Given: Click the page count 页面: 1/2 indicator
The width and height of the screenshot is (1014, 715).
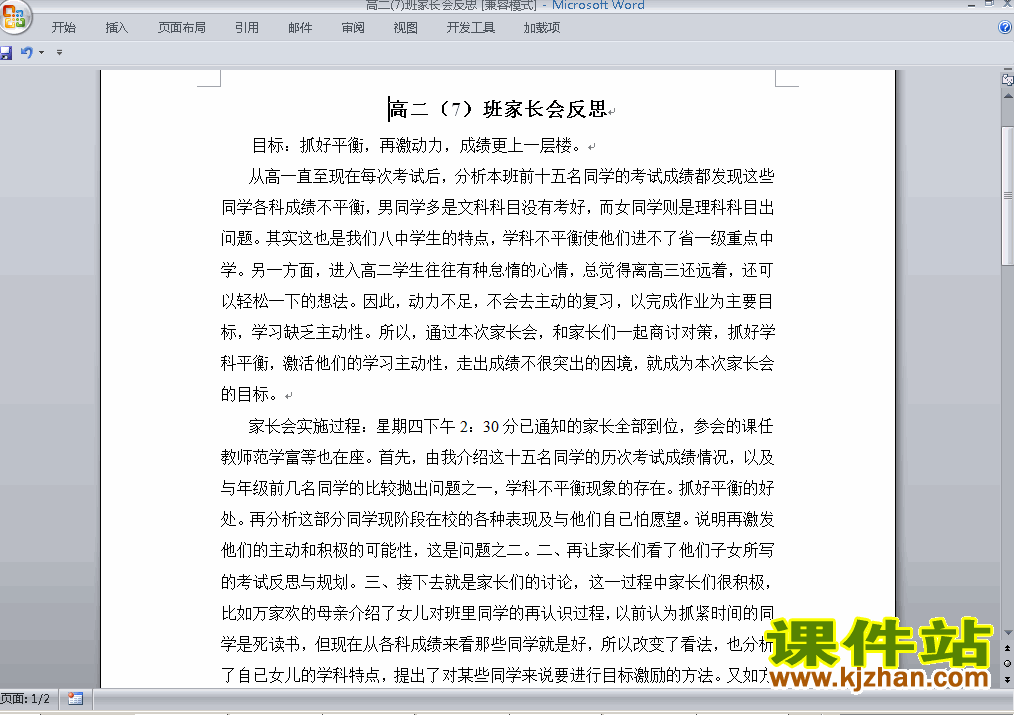Looking at the screenshot, I should 25,699.
